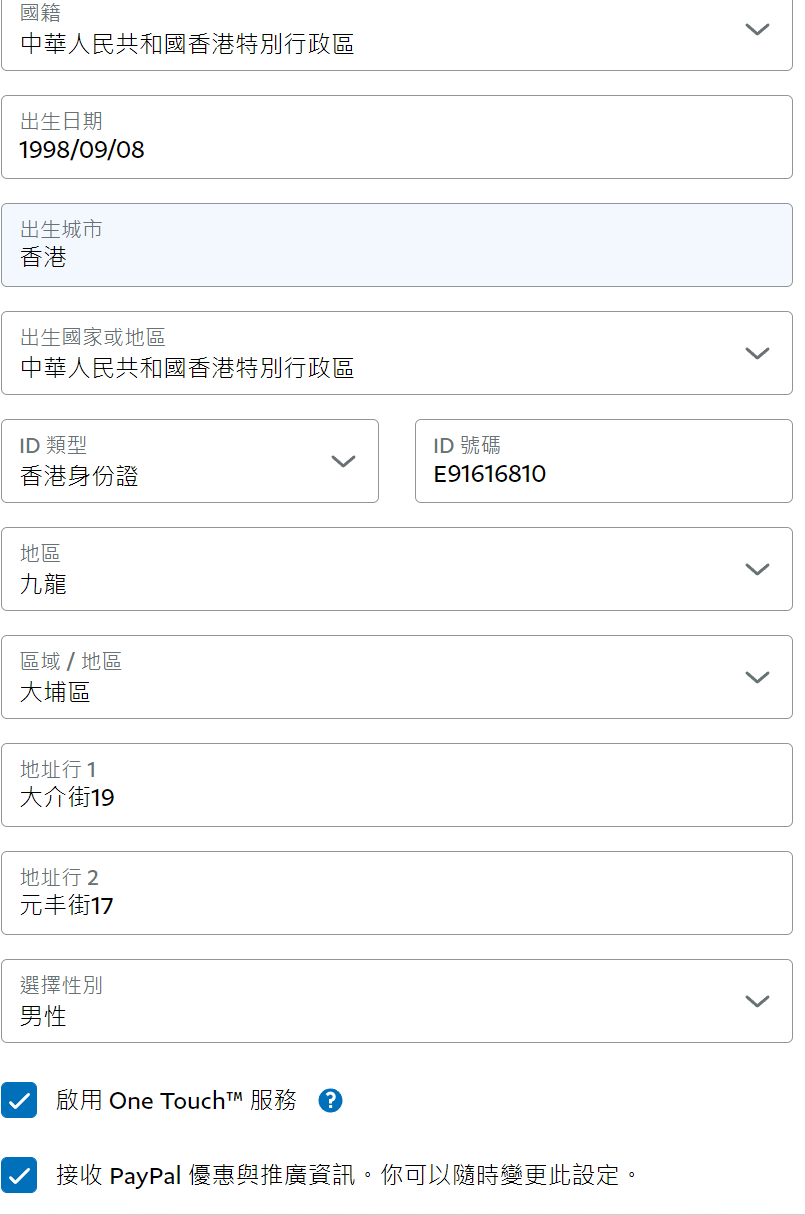Viewport: 805px width, 1215px height.
Task: Click the chevron arrow in ID 類型 field
Action: coord(343,461)
